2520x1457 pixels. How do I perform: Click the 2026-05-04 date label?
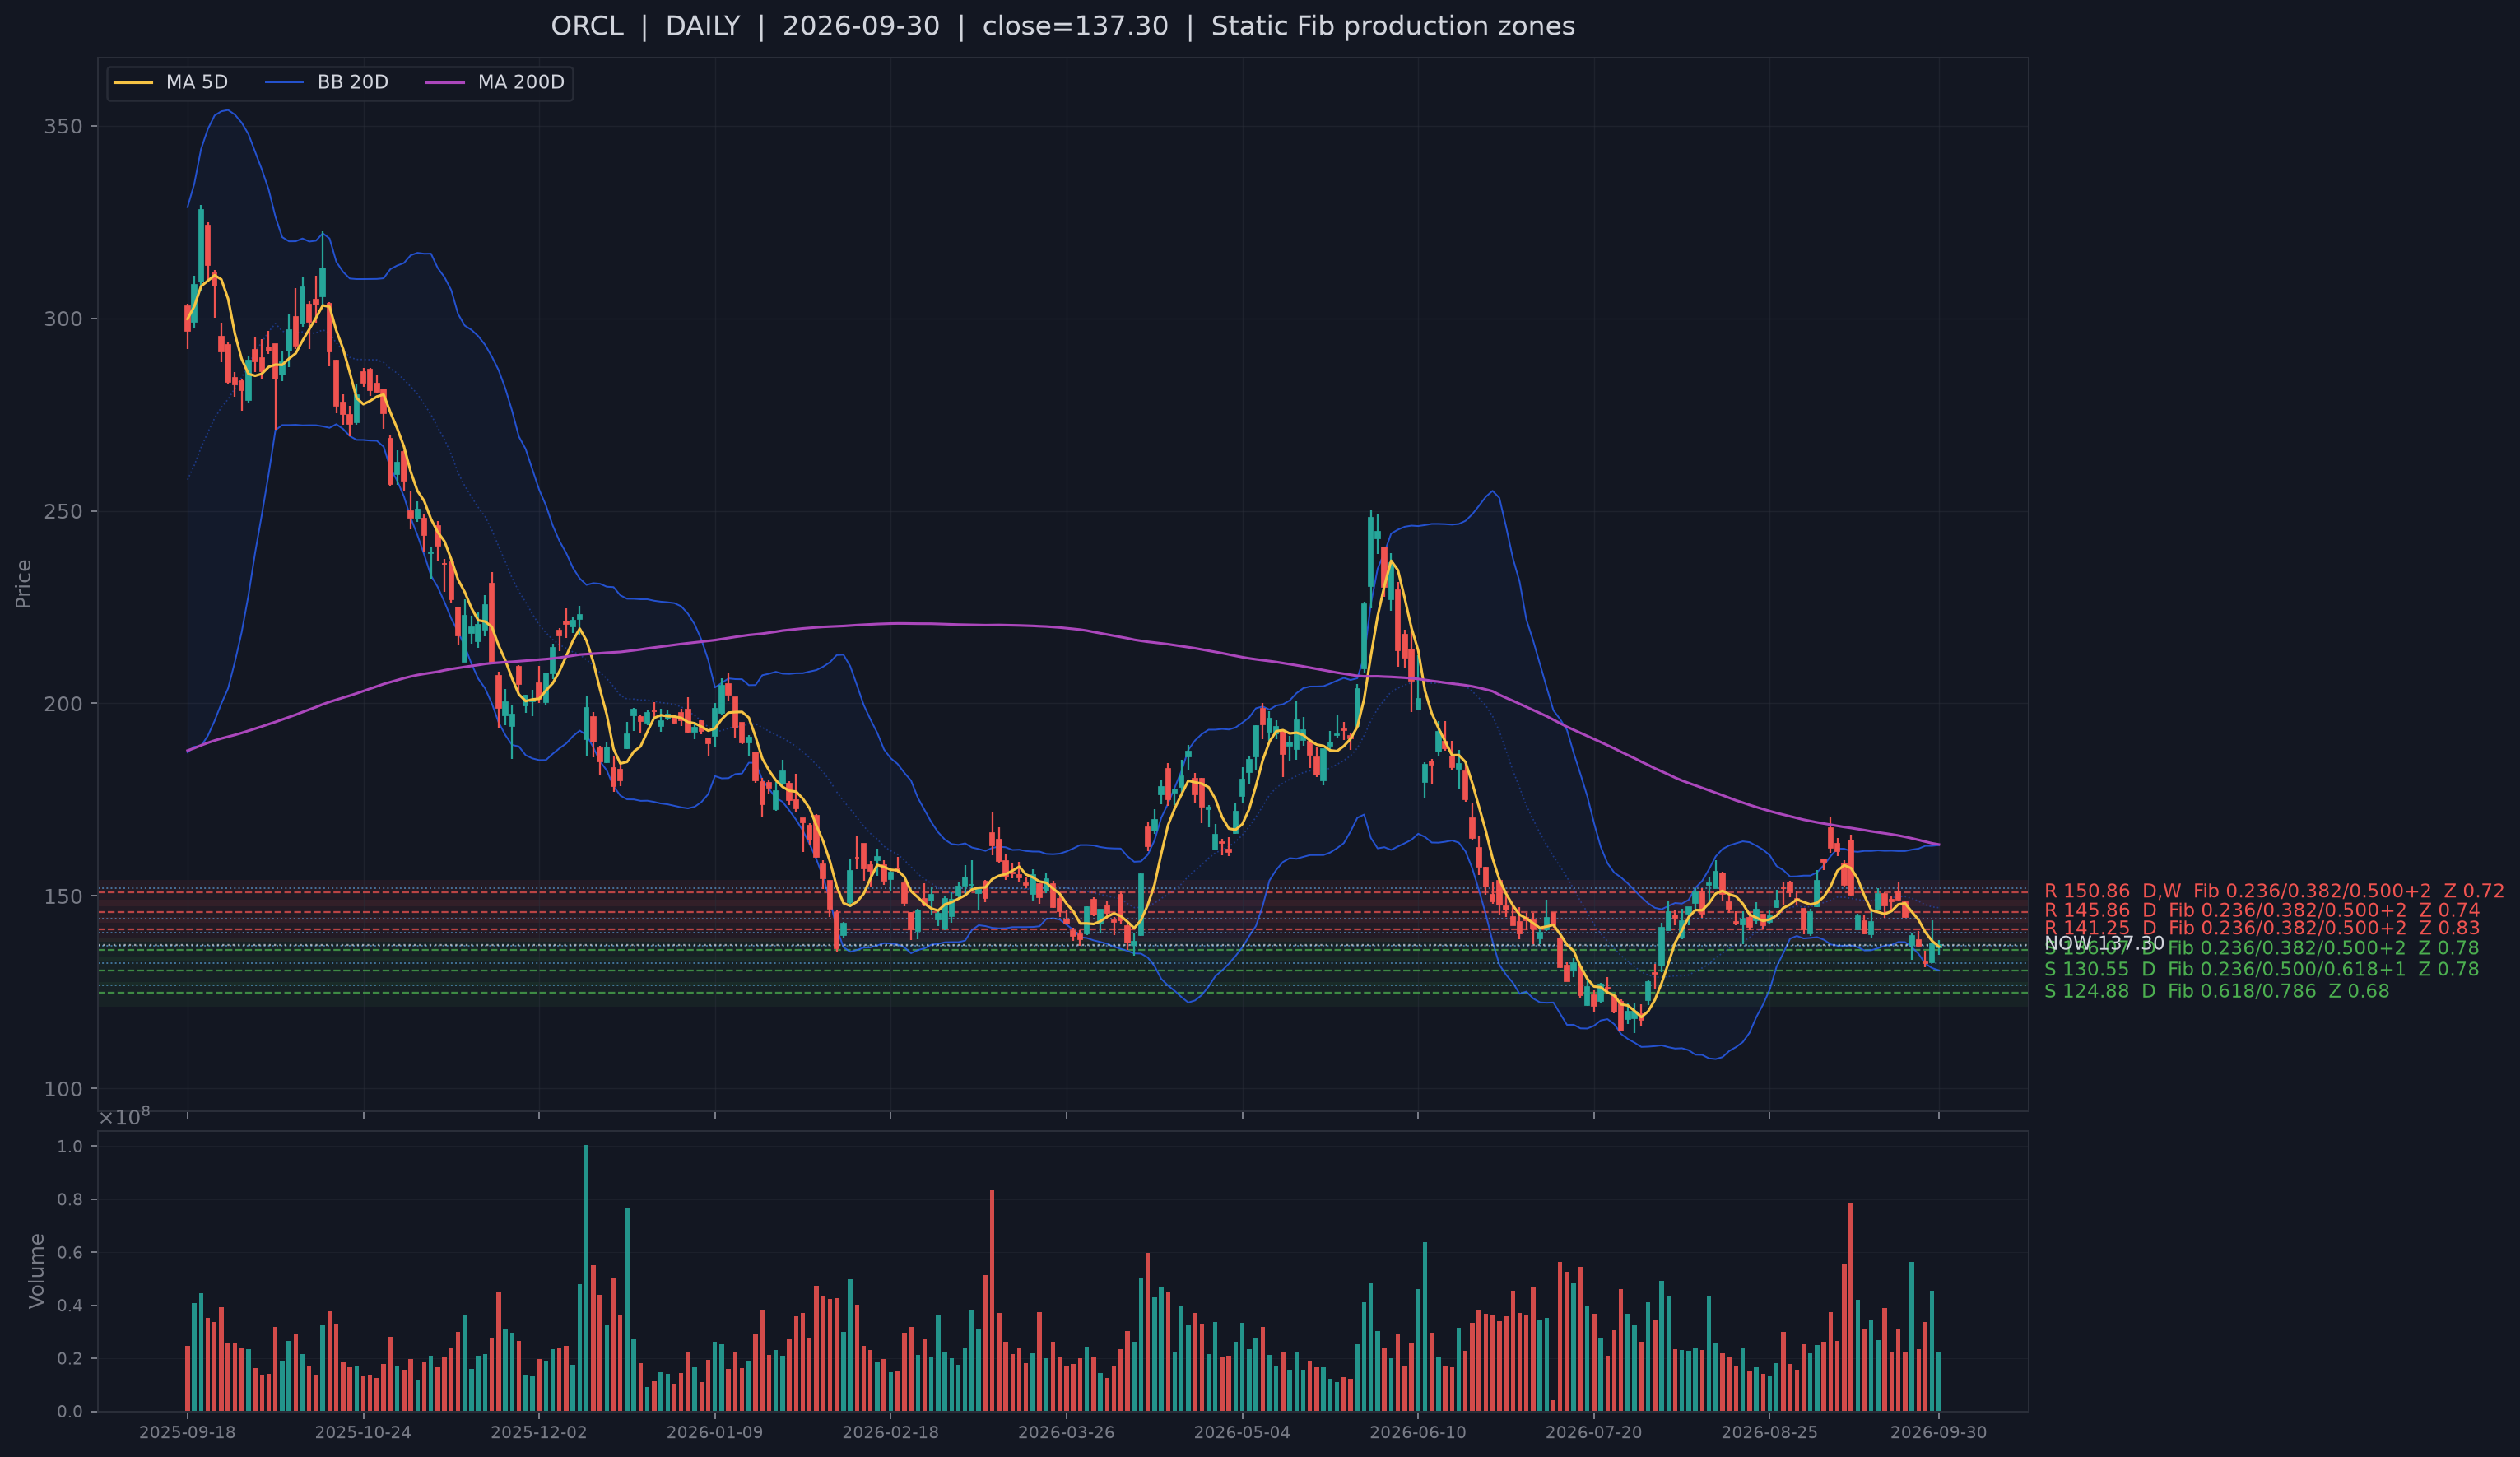(x=1242, y=1432)
